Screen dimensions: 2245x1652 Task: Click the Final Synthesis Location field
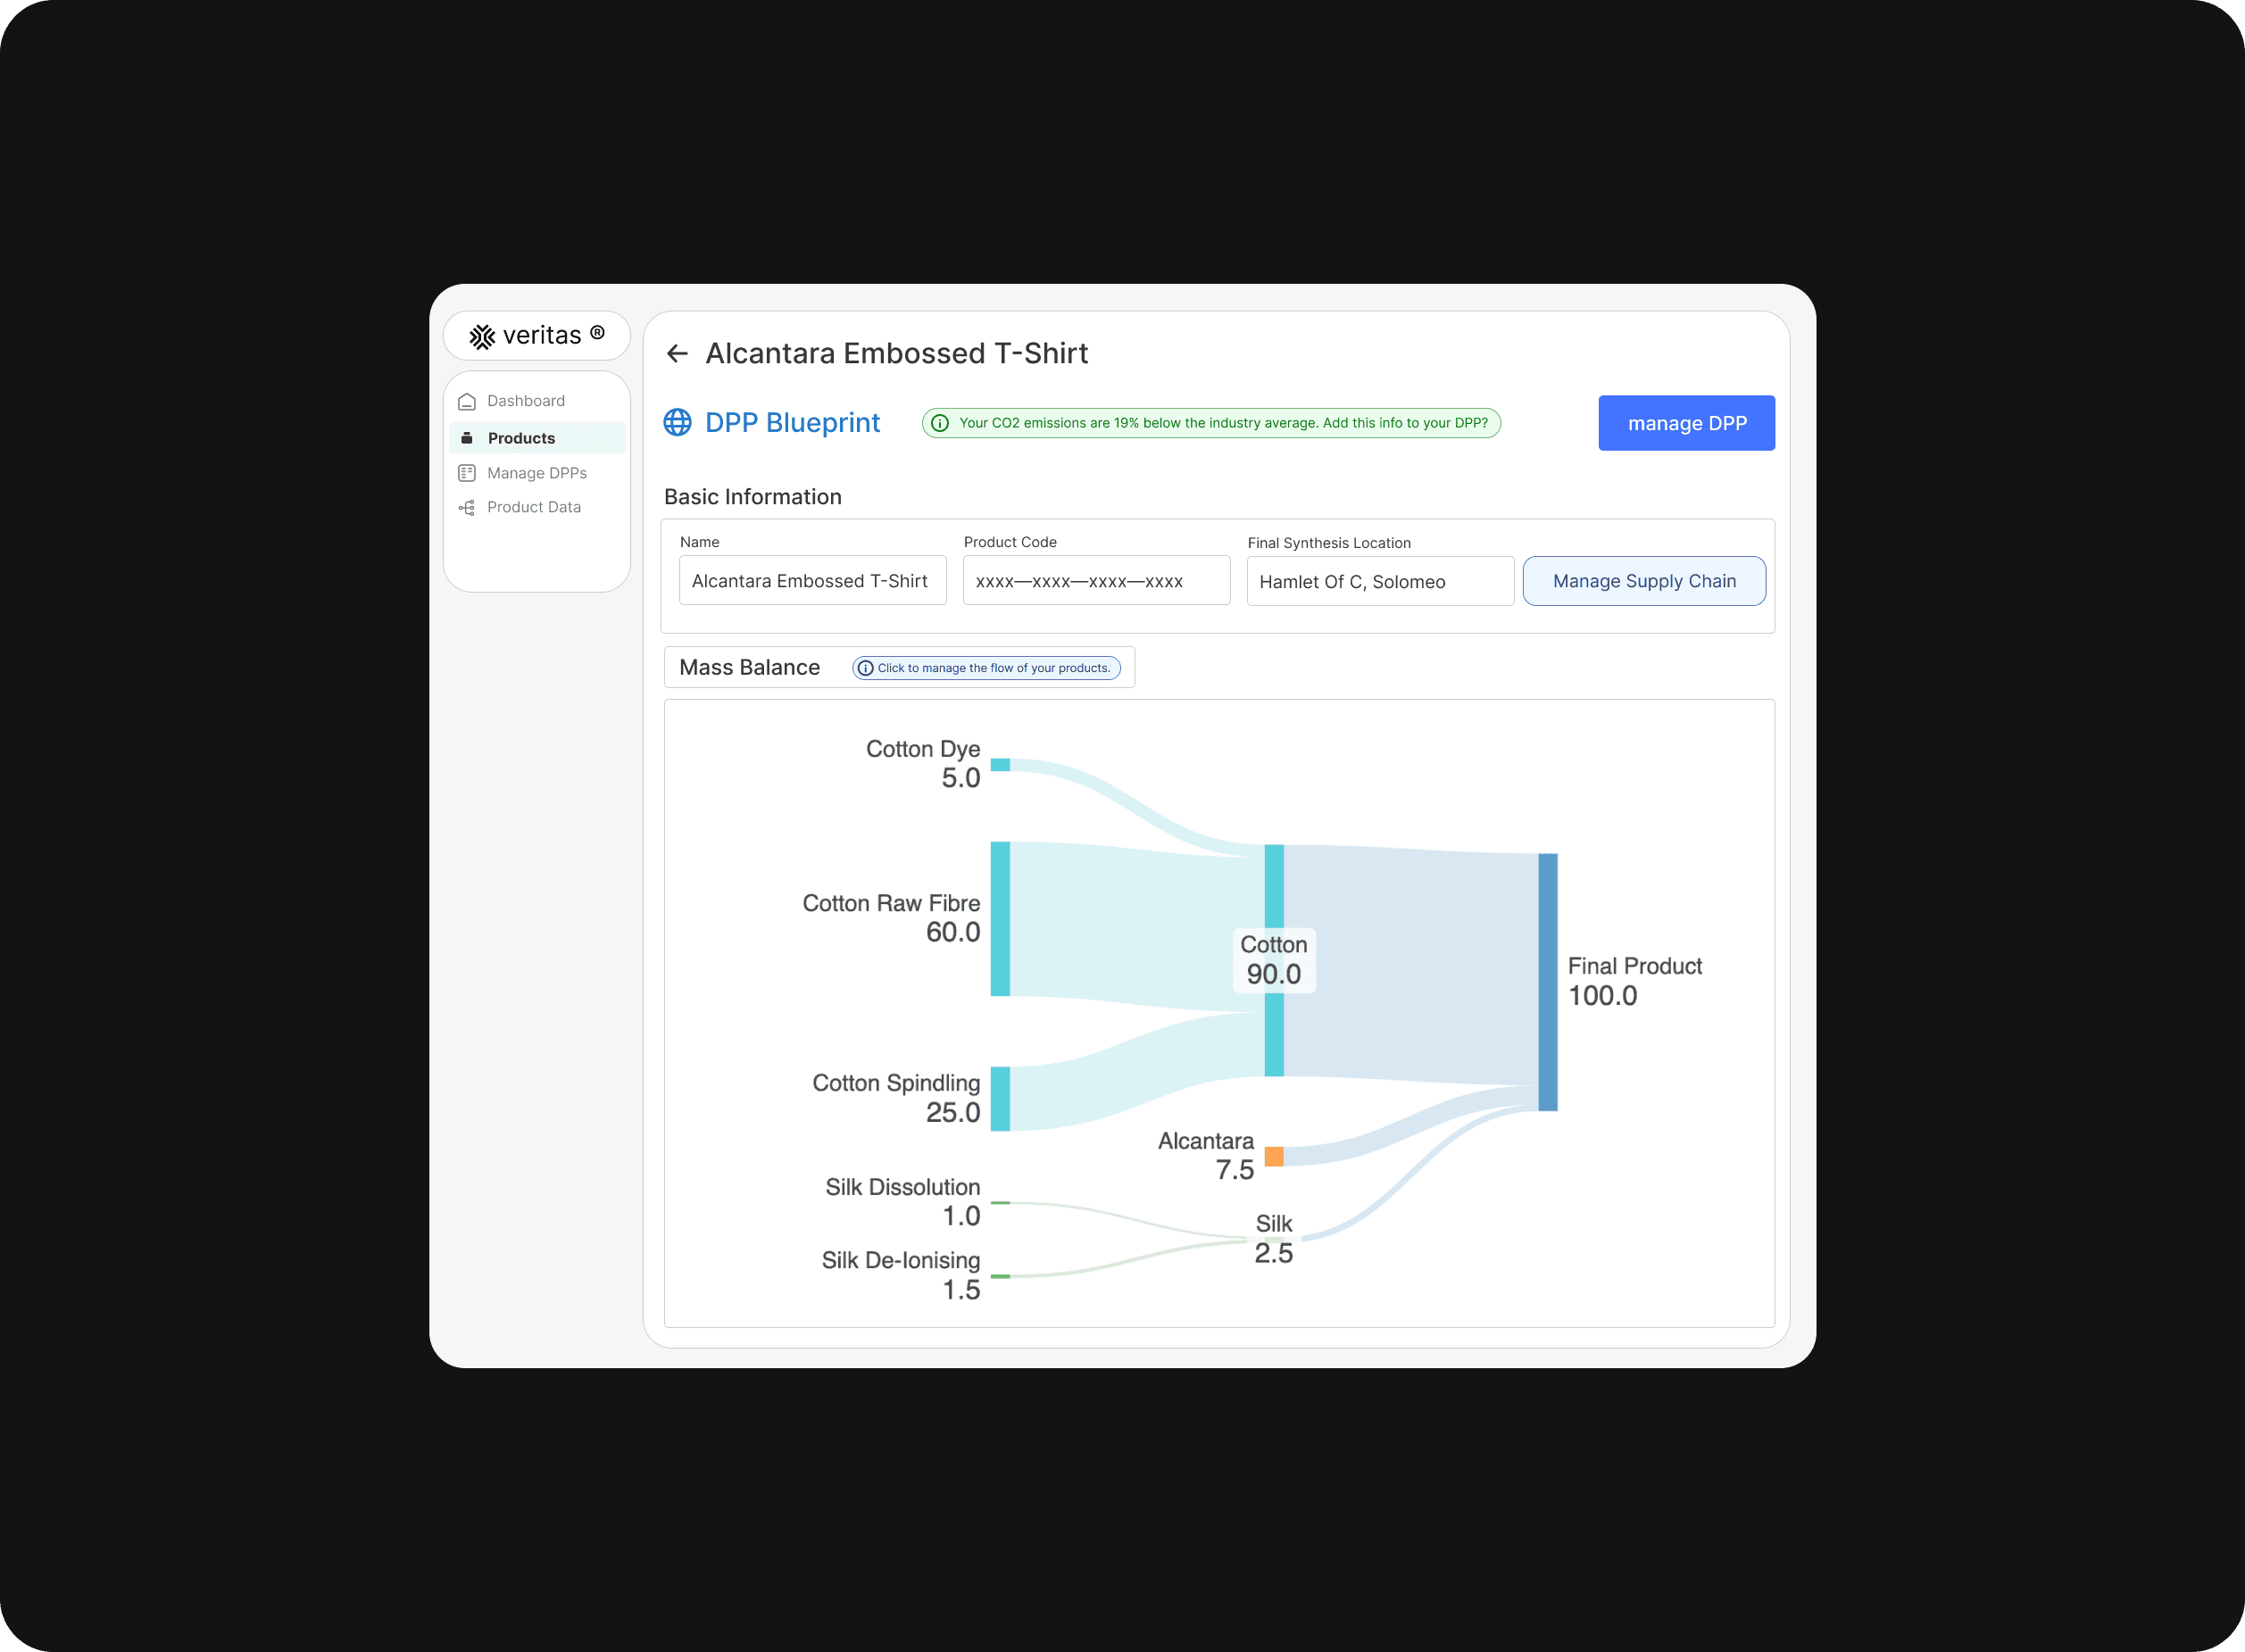point(1380,581)
